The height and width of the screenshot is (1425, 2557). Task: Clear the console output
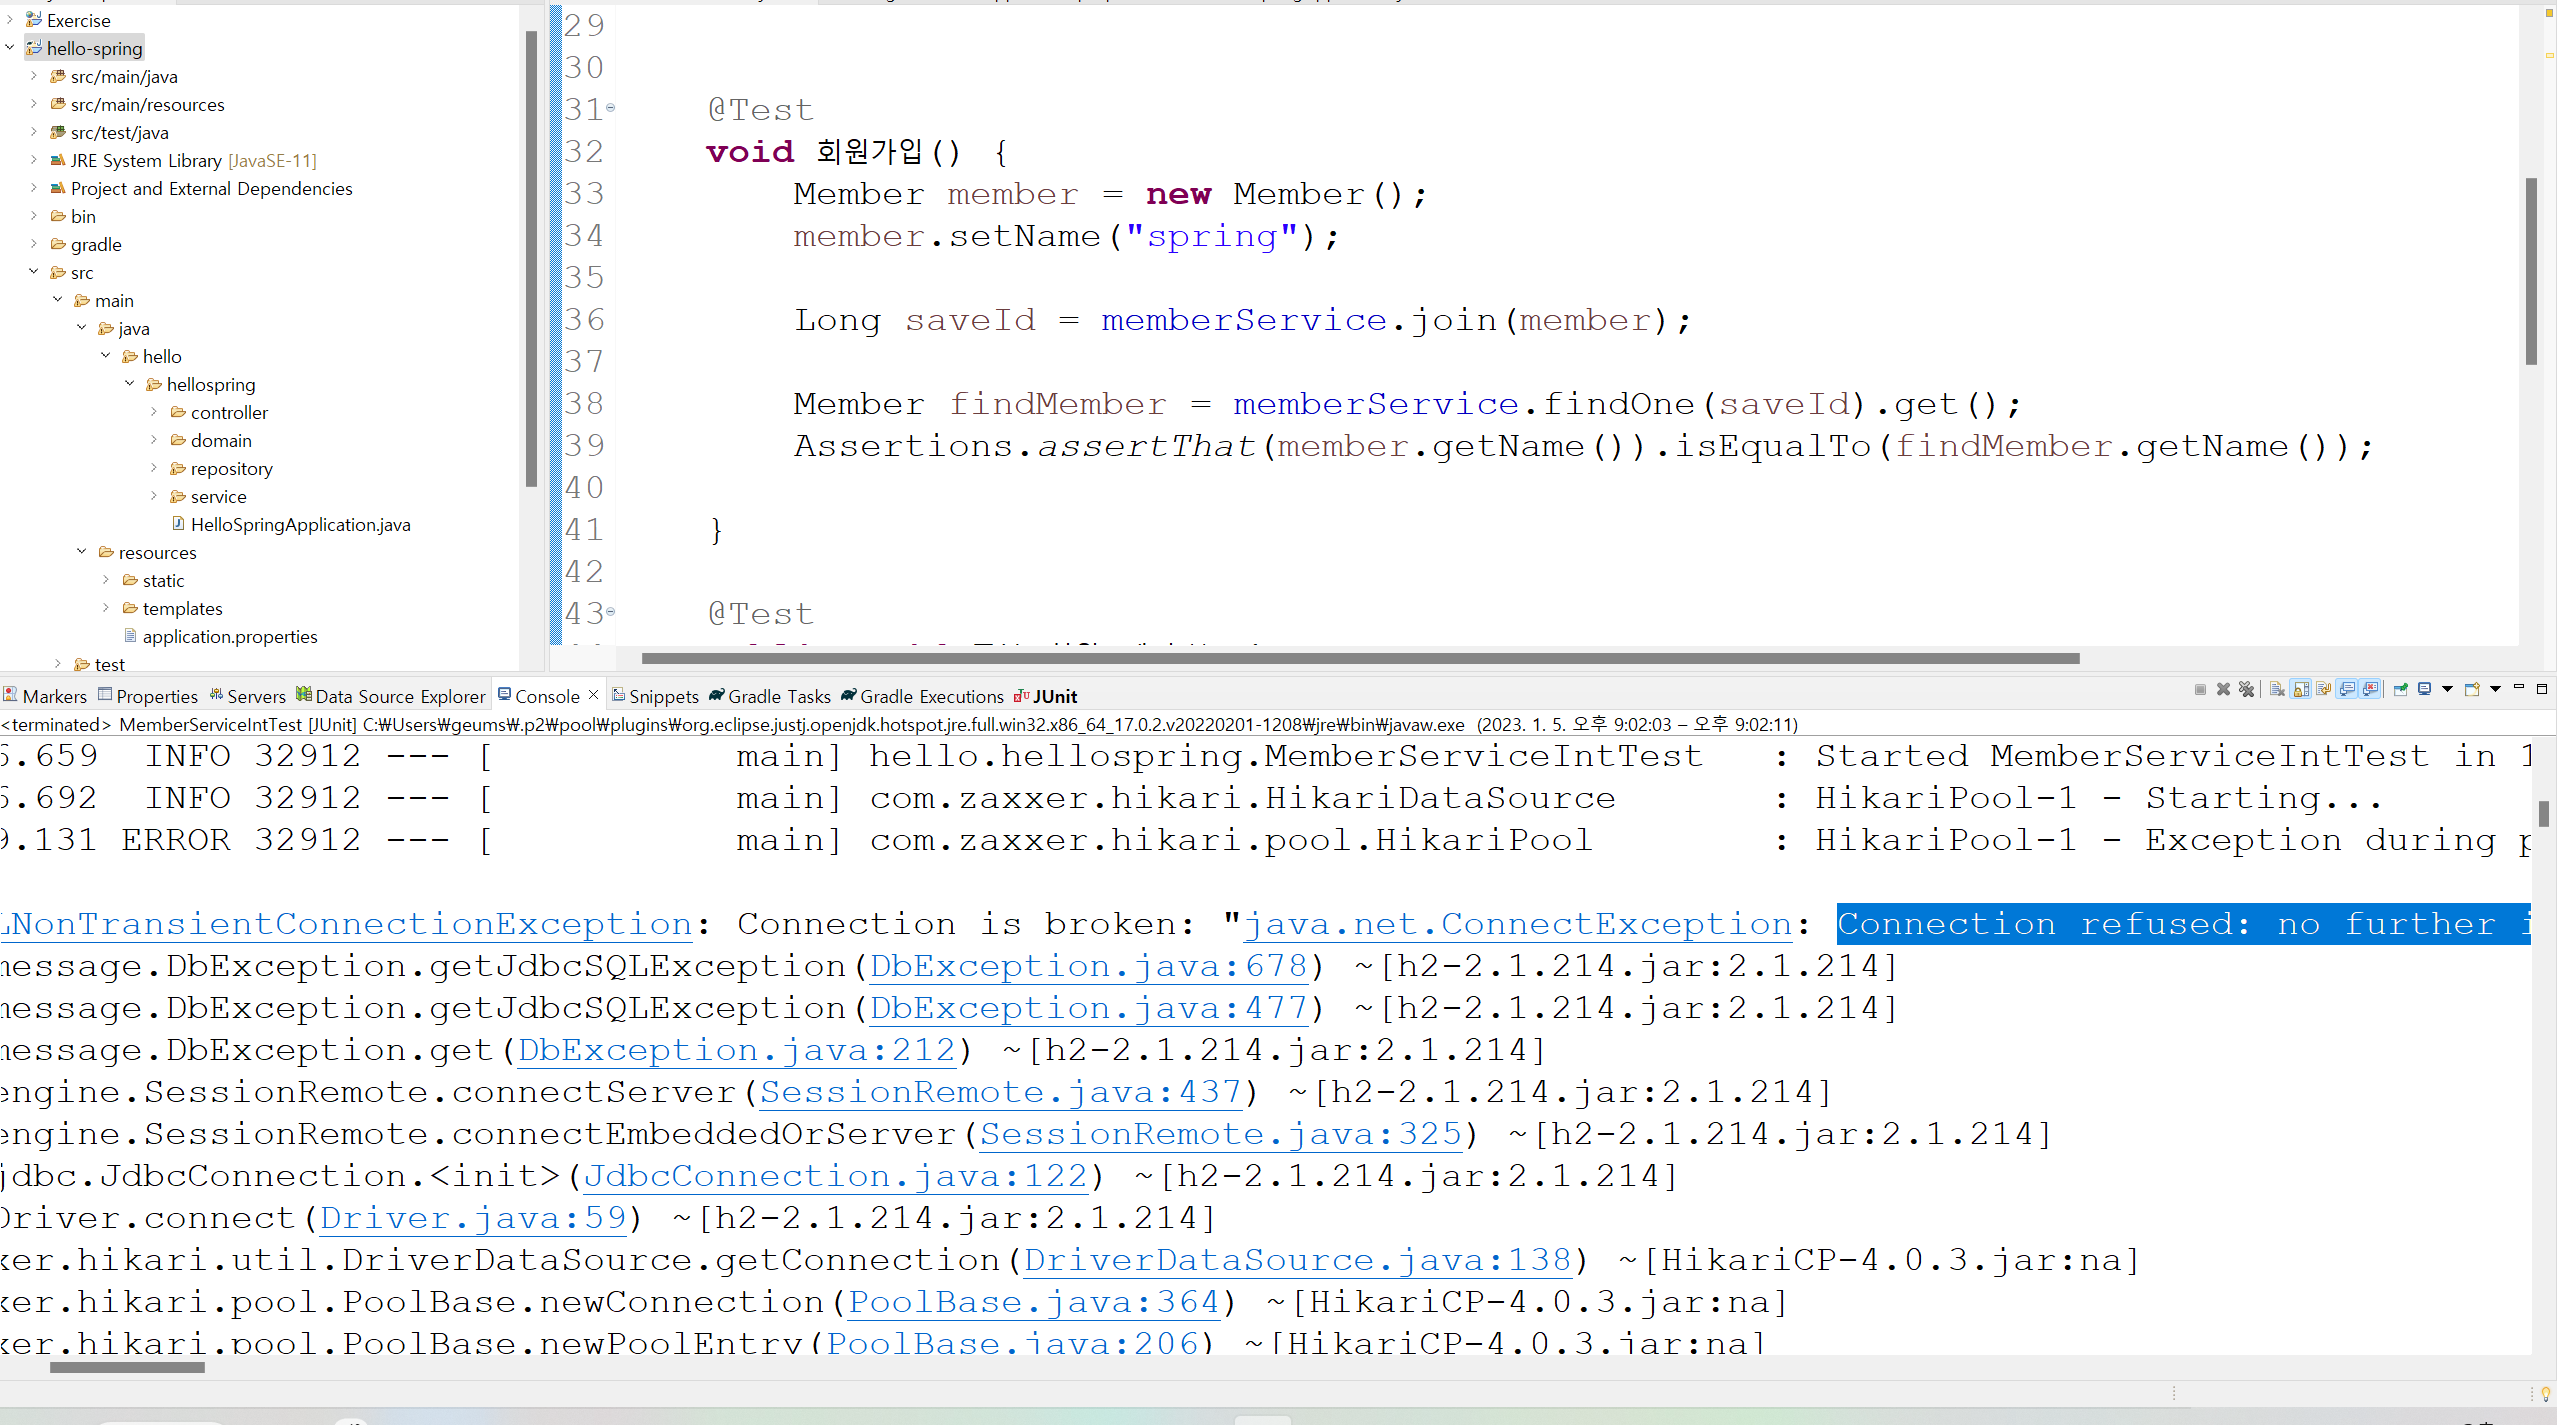(x=2277, y=689)
